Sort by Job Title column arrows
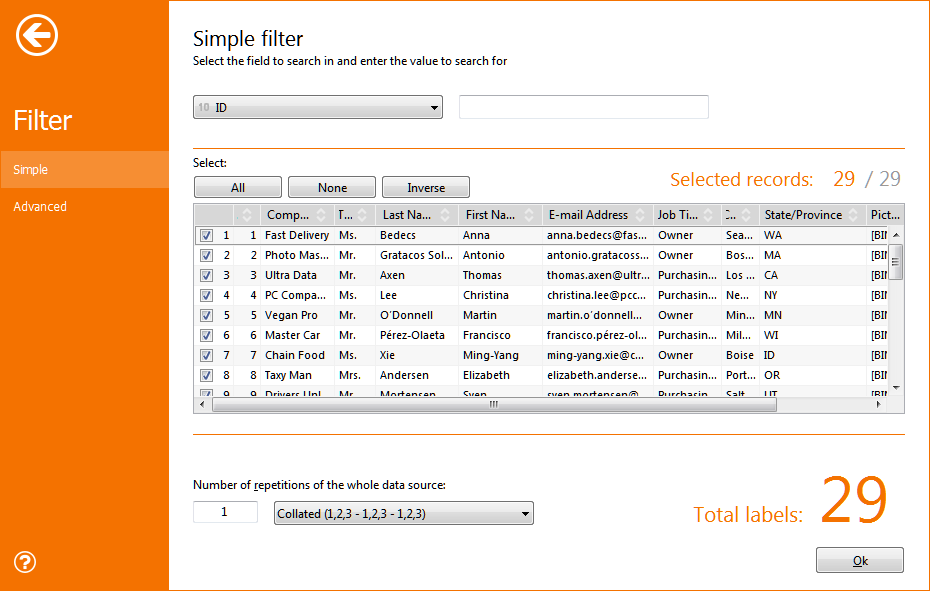The width and height of the screenshot is (930, 591). pyautogui.click(x=709, y=215)
